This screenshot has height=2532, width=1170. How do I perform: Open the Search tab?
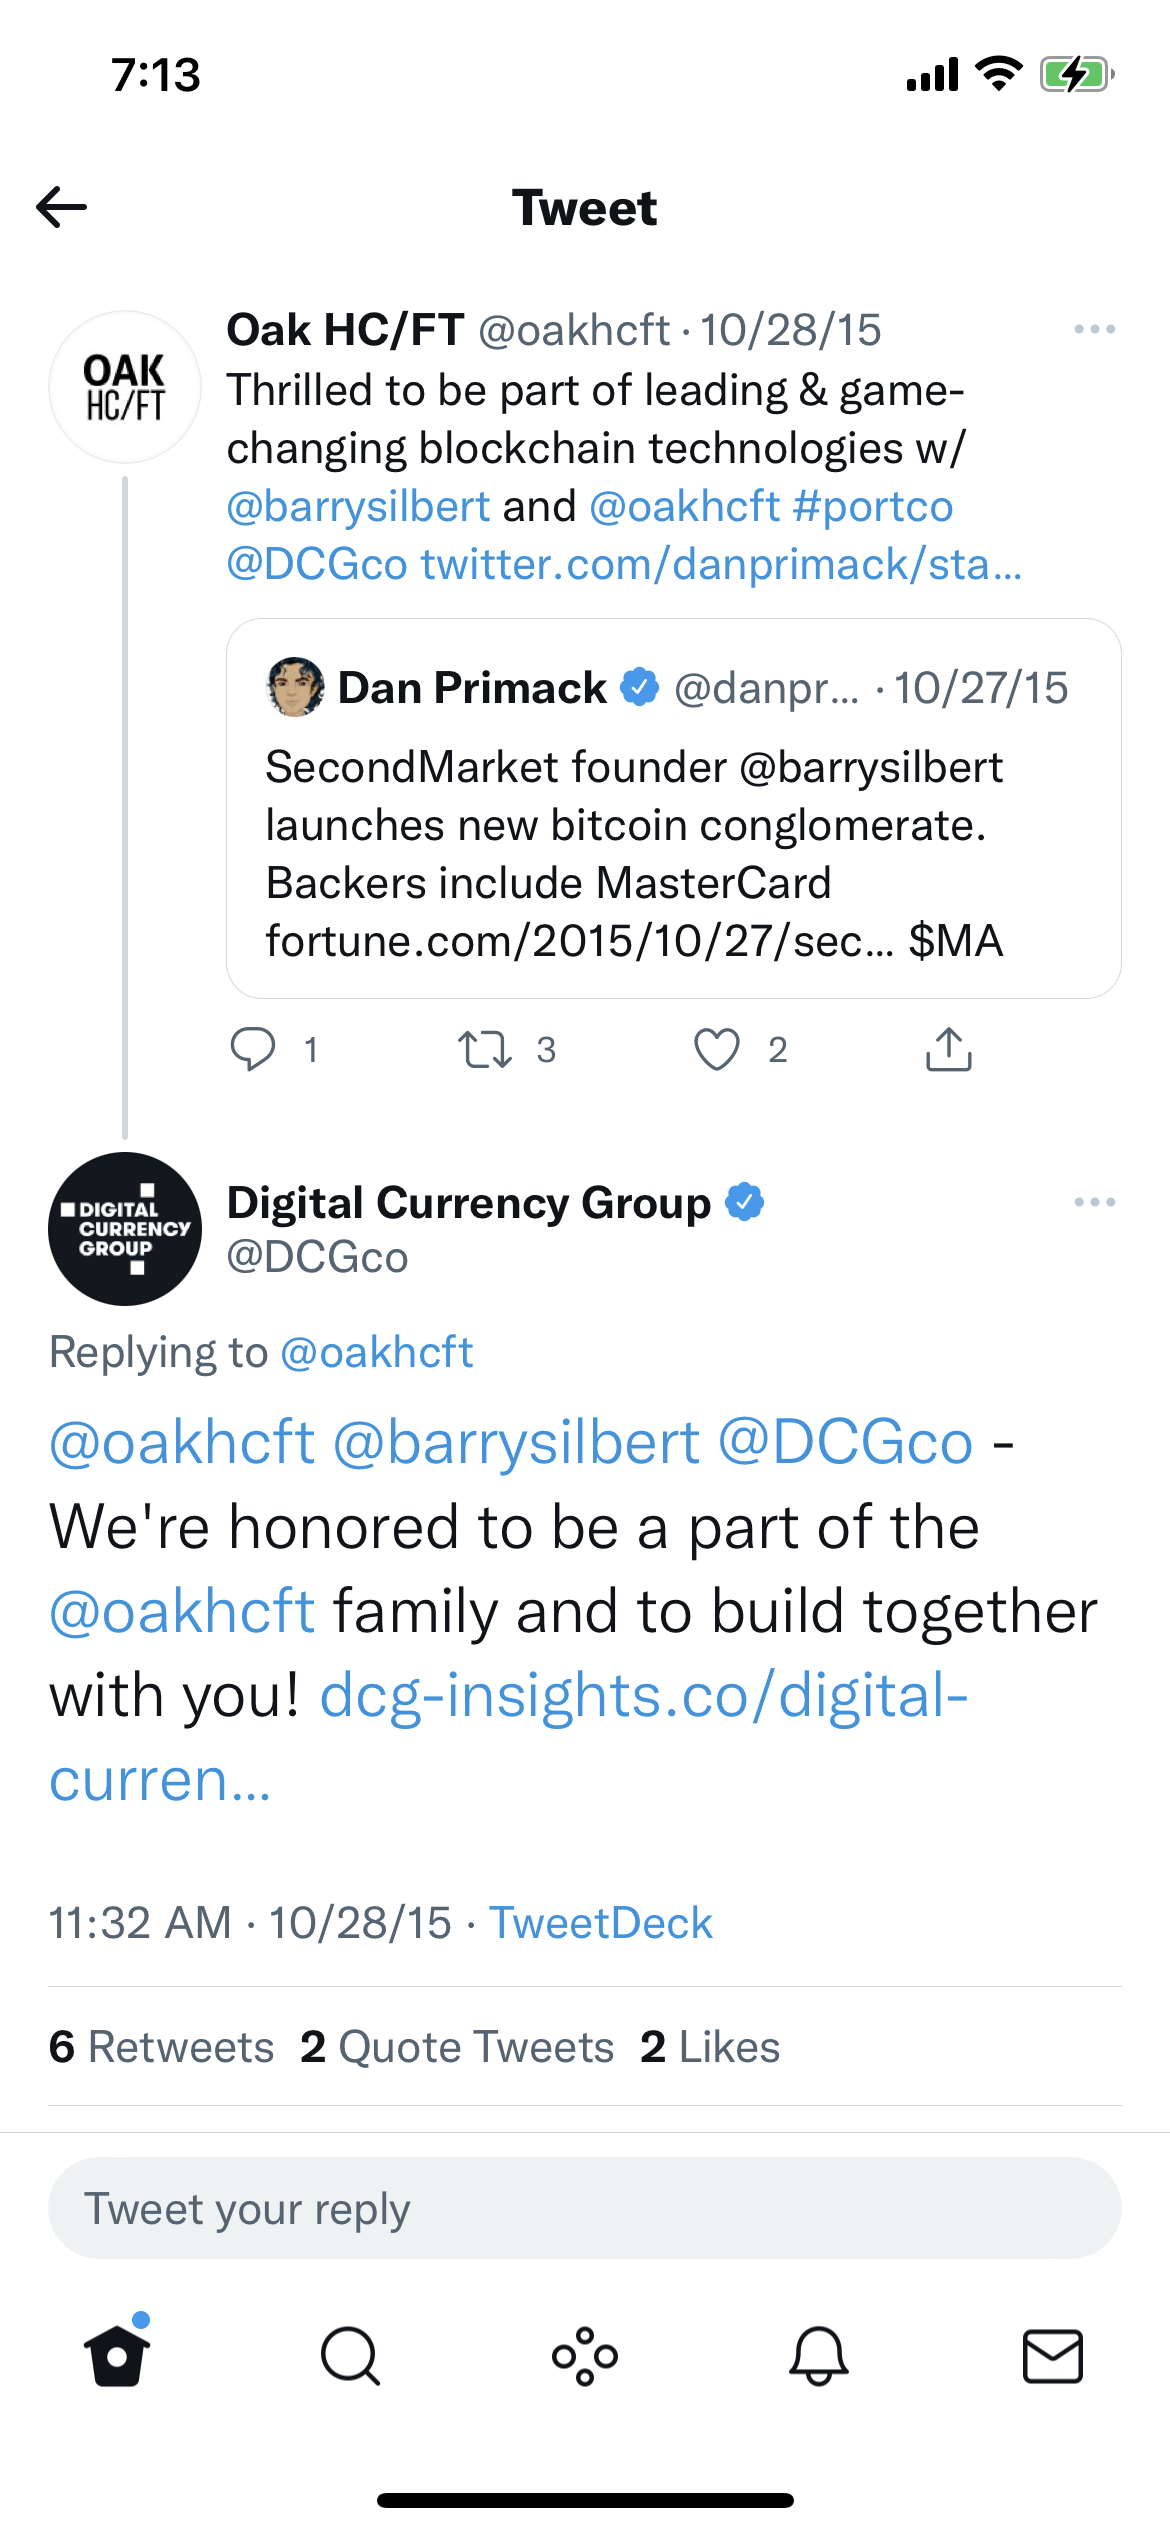click(x=350, y=2356)
